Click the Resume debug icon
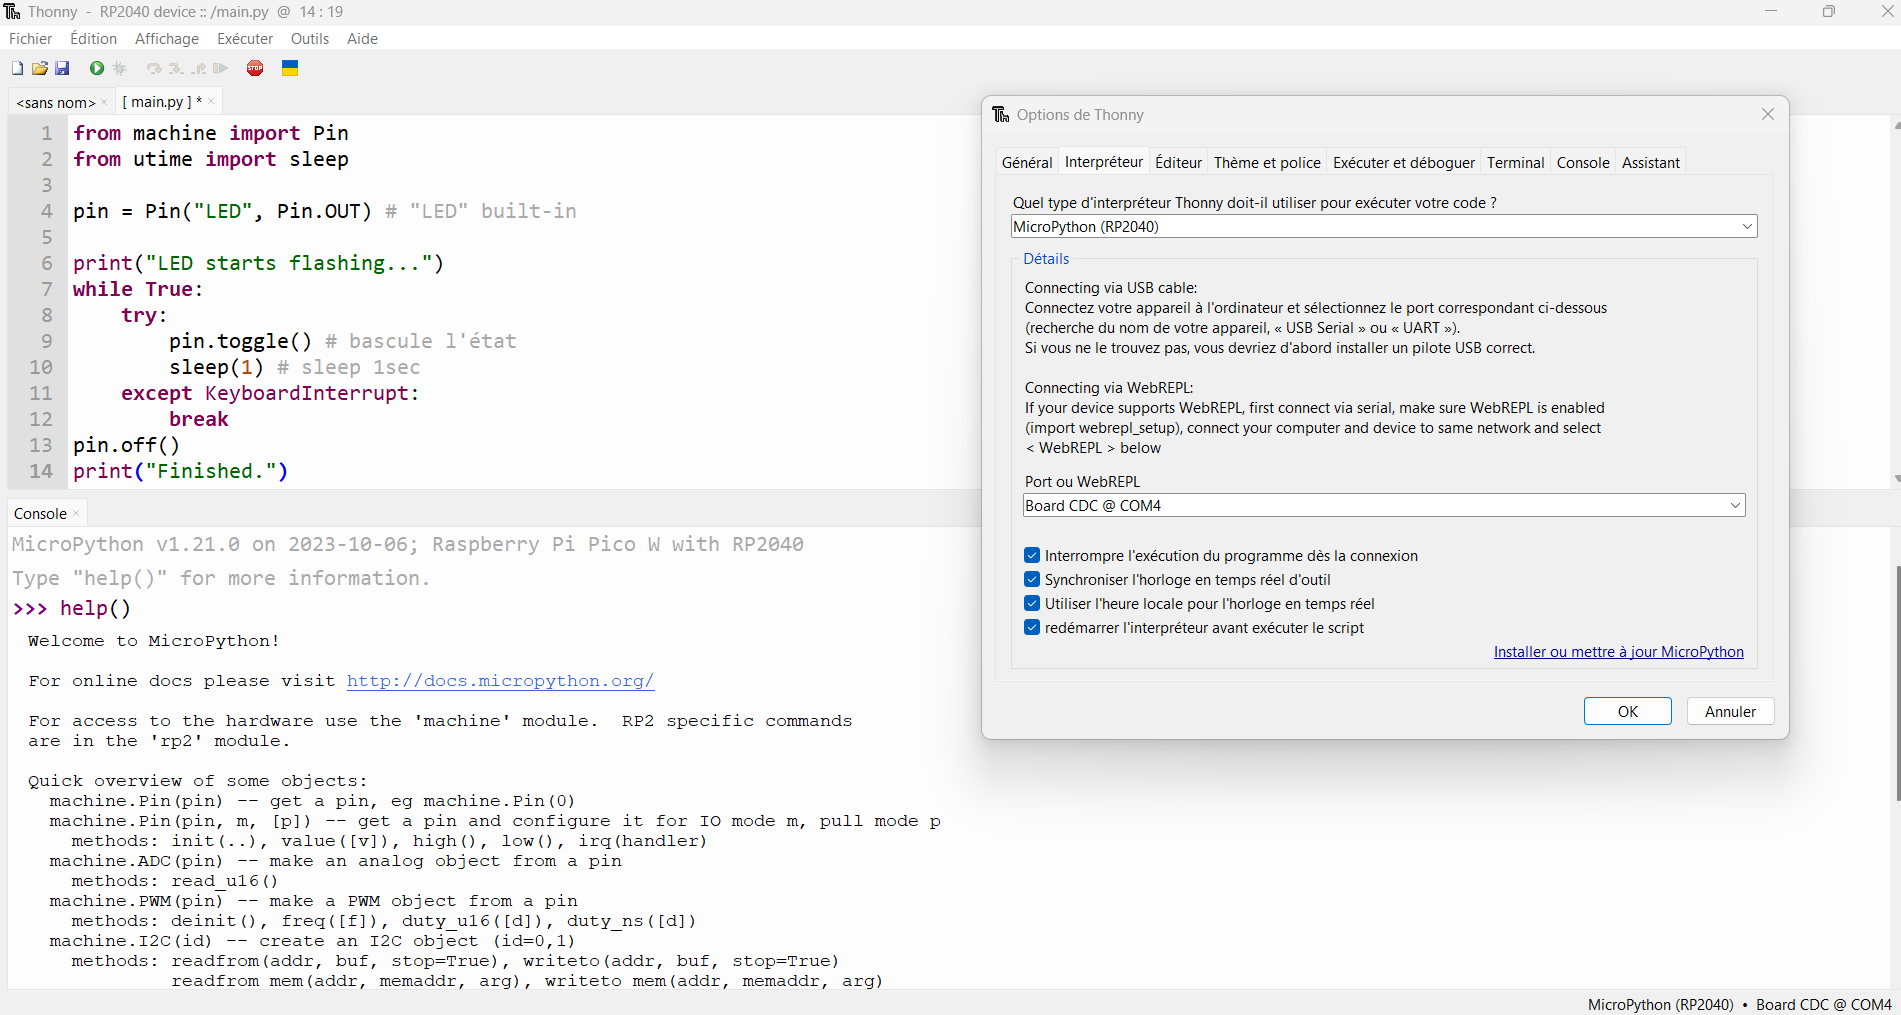 pyautogui.click(x=221, y=68)
